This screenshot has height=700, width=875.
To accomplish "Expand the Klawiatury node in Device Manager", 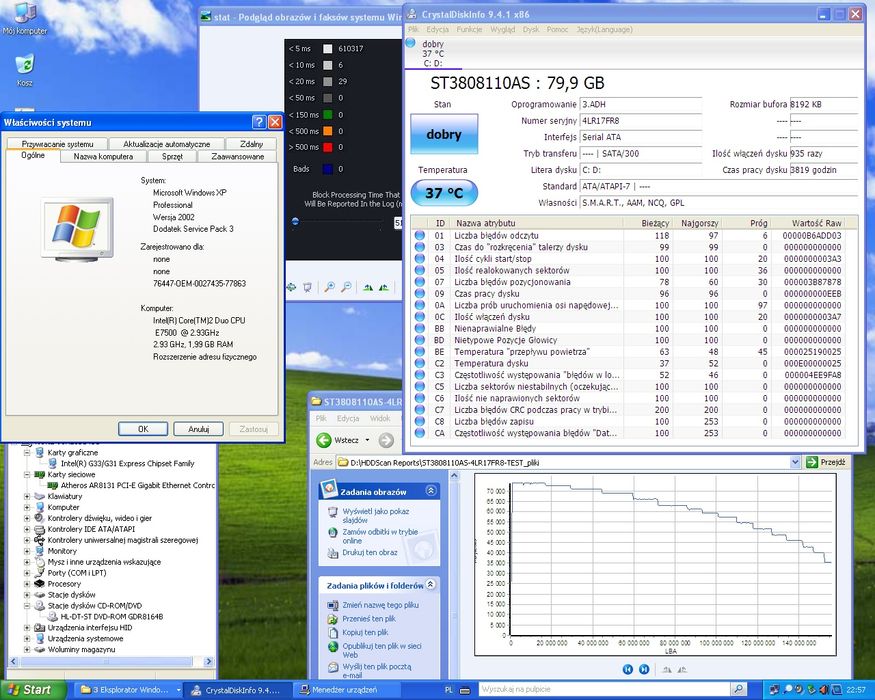I will (27, 496).
